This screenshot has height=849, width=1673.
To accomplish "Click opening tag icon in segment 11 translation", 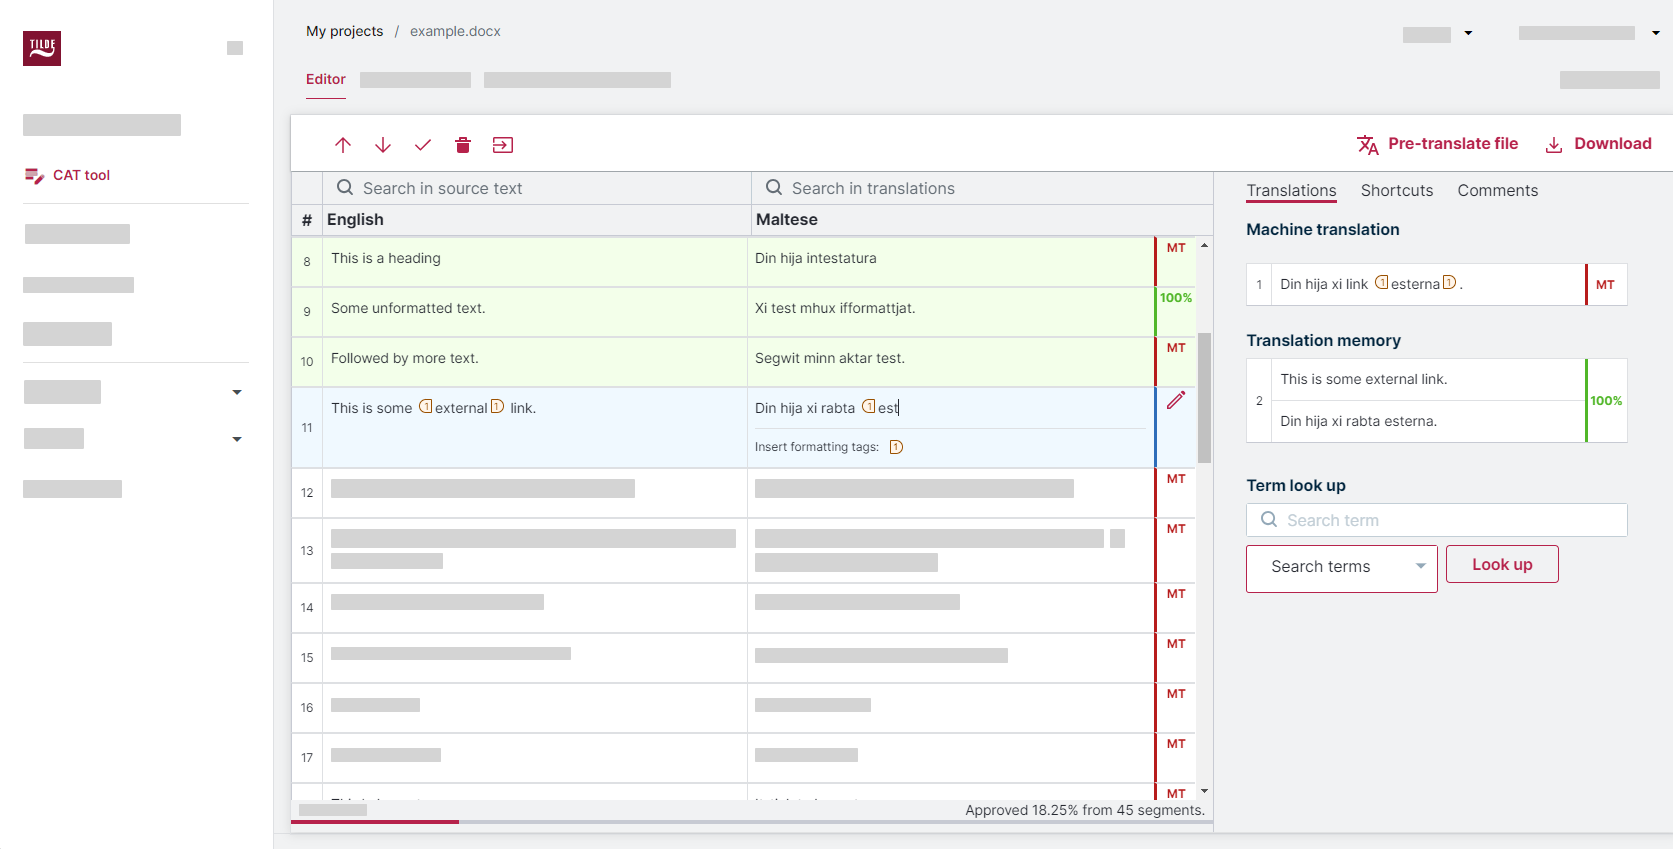I will pos(868,407).
